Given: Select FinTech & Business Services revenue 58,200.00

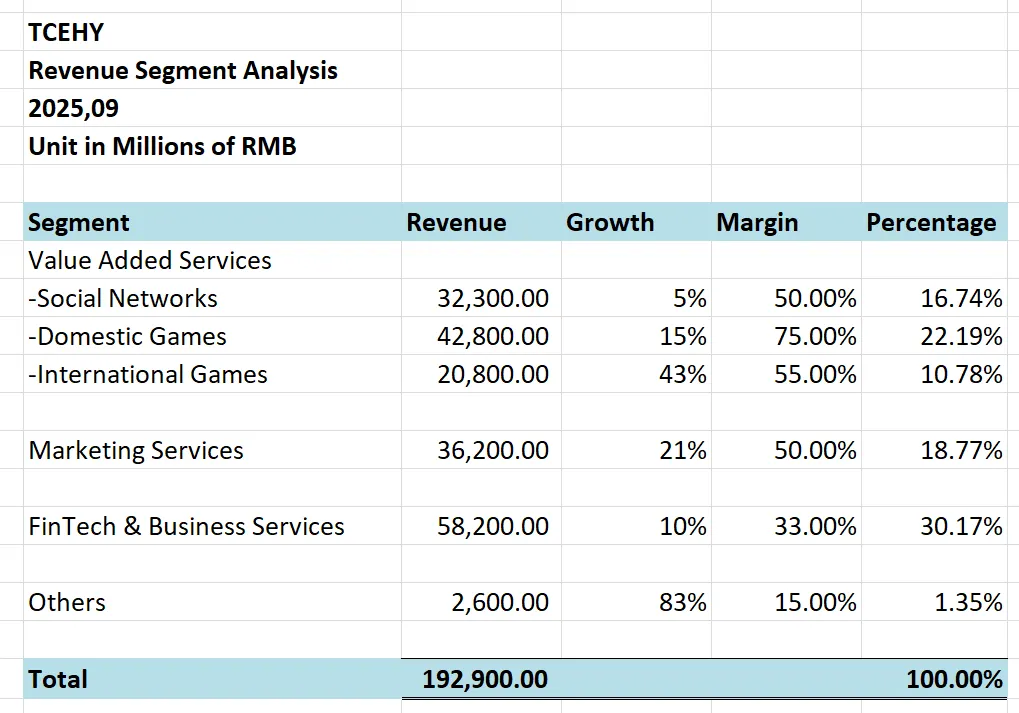Looking at the screenshot, I should (x=492, y=526).
